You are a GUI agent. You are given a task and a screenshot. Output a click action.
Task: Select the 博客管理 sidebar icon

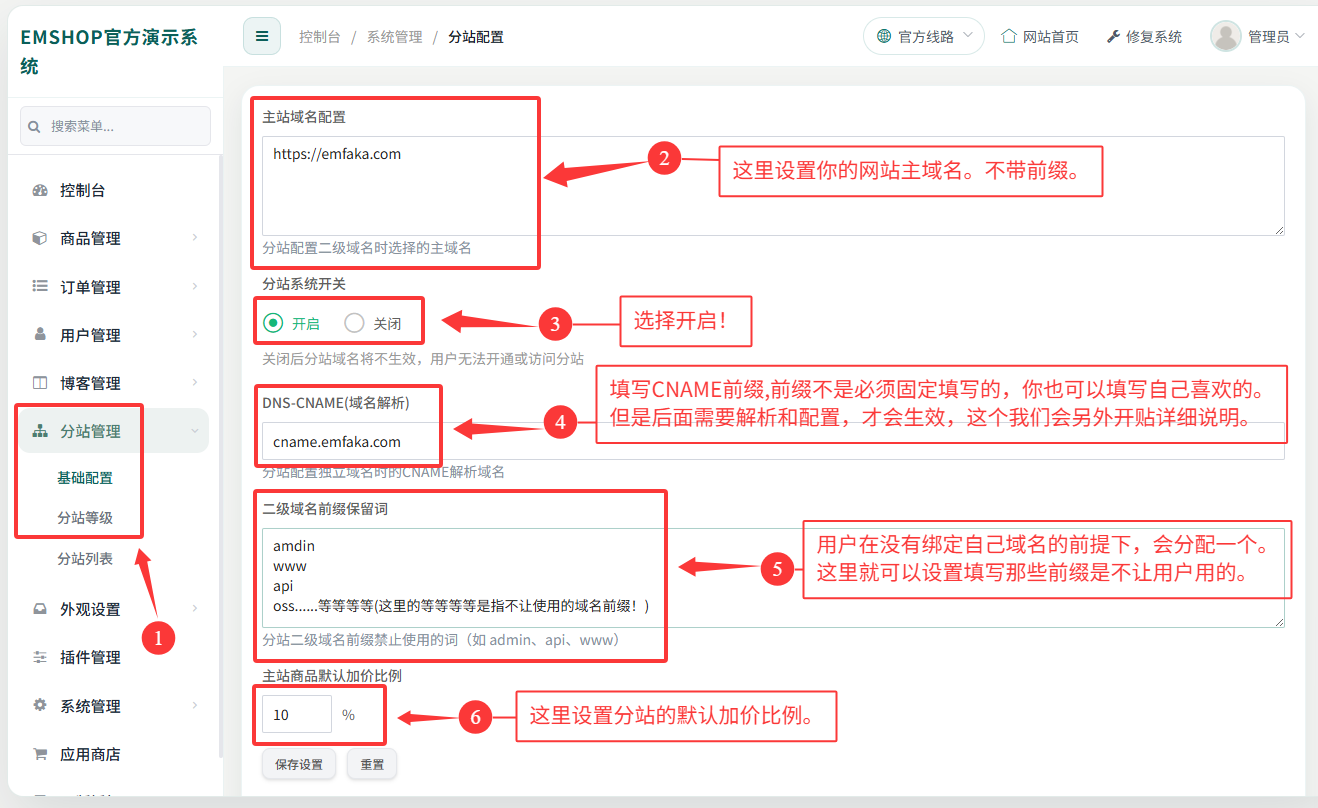pos(38,382)
